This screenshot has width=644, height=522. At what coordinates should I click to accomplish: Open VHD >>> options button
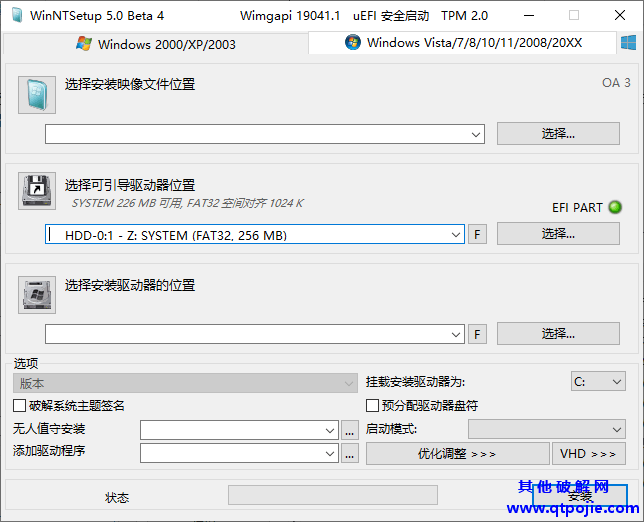pos(589,453)
